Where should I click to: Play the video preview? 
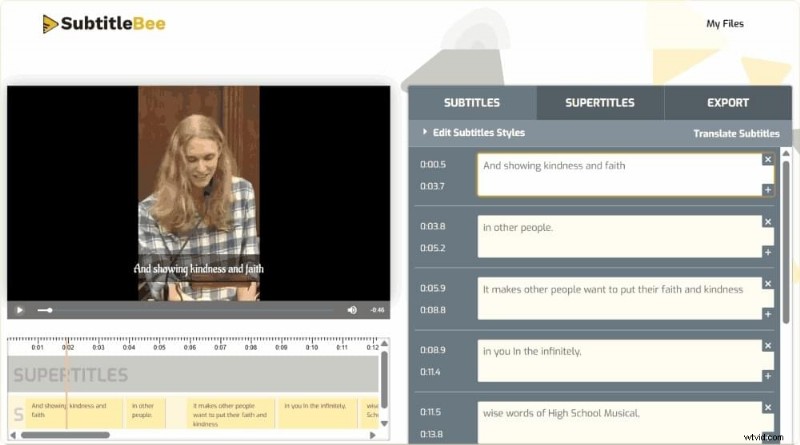(20, 310)
